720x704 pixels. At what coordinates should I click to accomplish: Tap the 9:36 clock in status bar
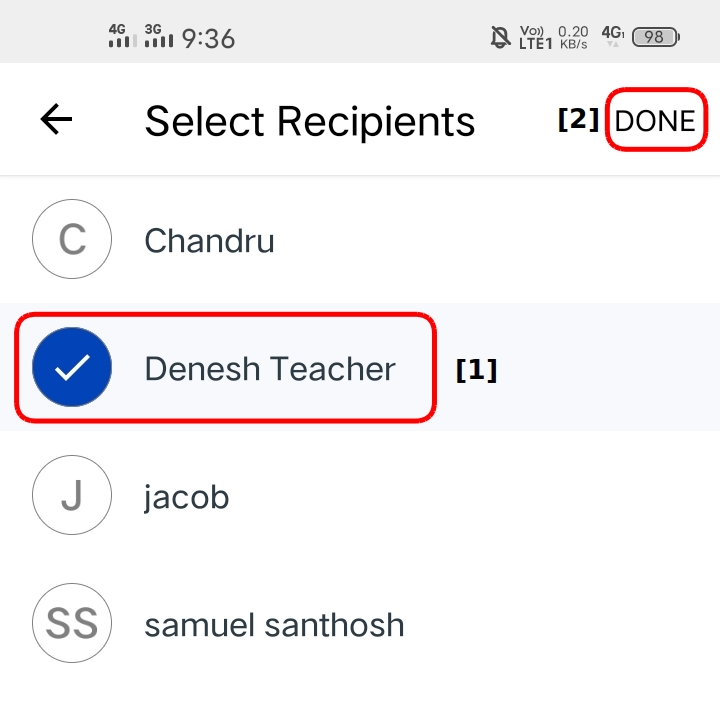[x=208, y=38]
